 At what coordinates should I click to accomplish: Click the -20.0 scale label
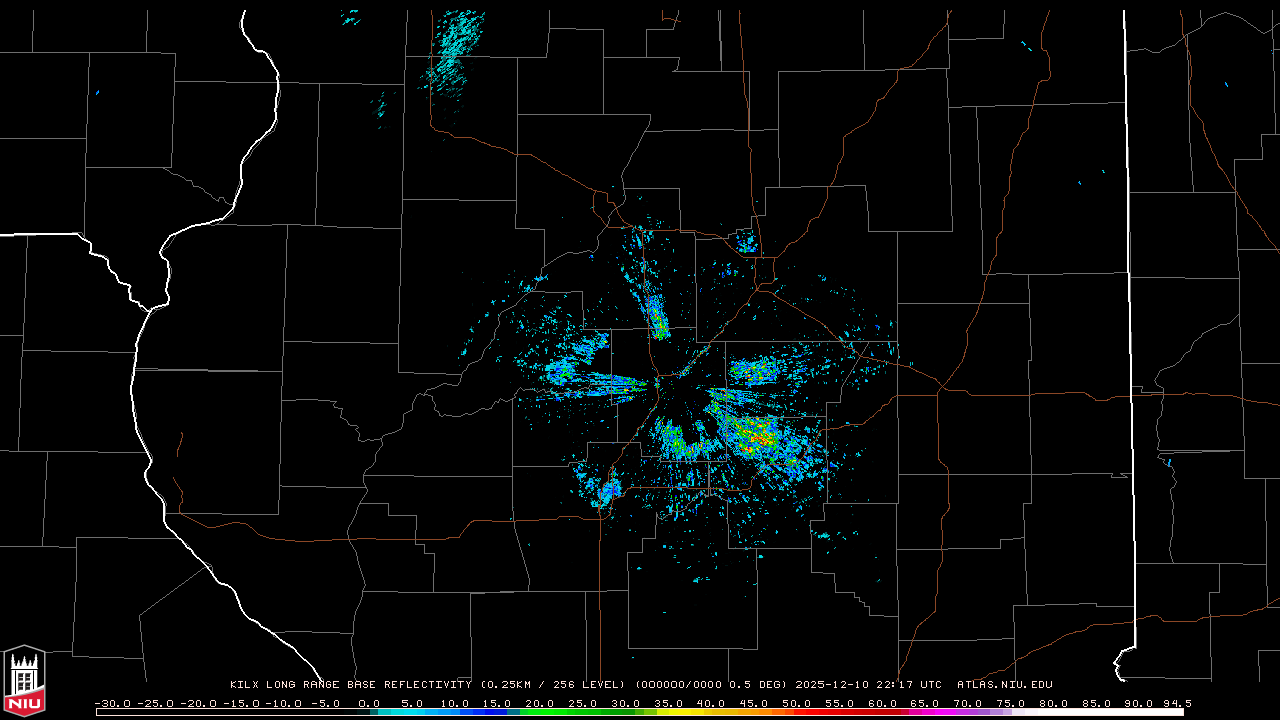pyautogui.click(x=197, y=703)
